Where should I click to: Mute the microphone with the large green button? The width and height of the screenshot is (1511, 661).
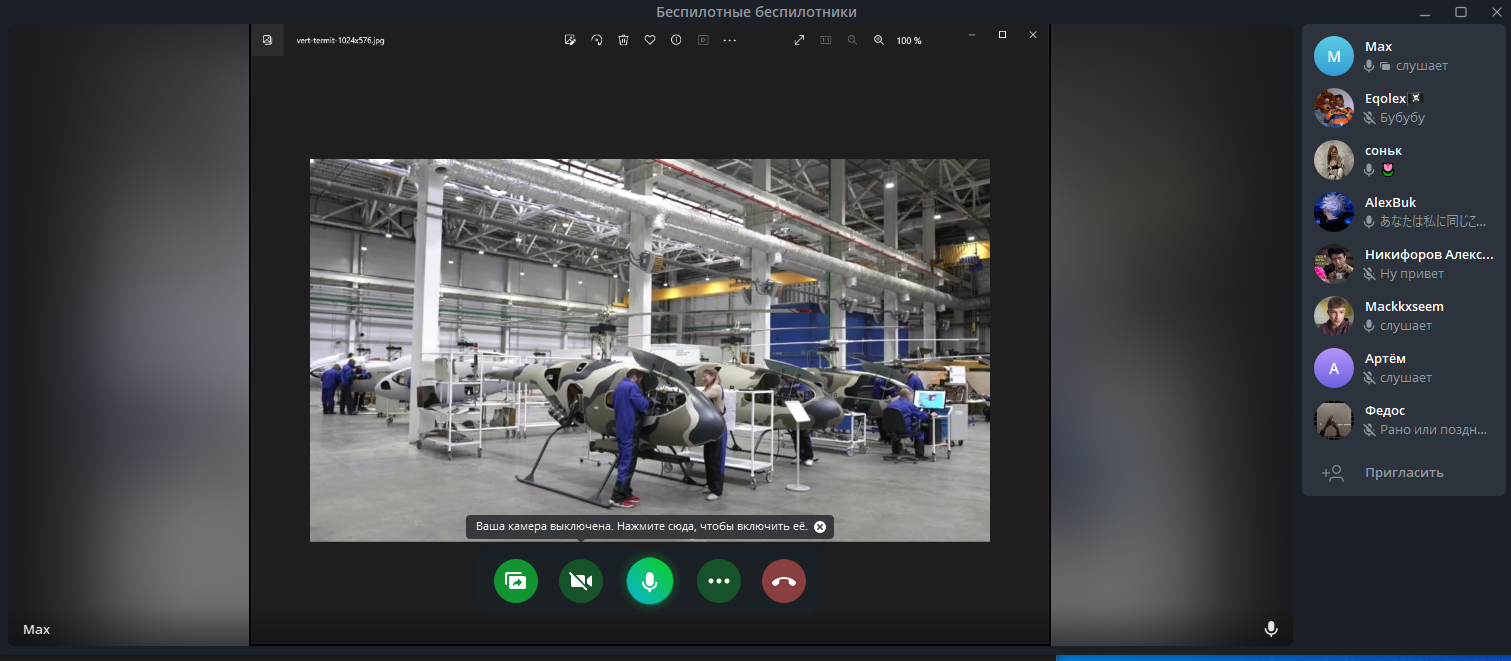click(x=649, y=581)
